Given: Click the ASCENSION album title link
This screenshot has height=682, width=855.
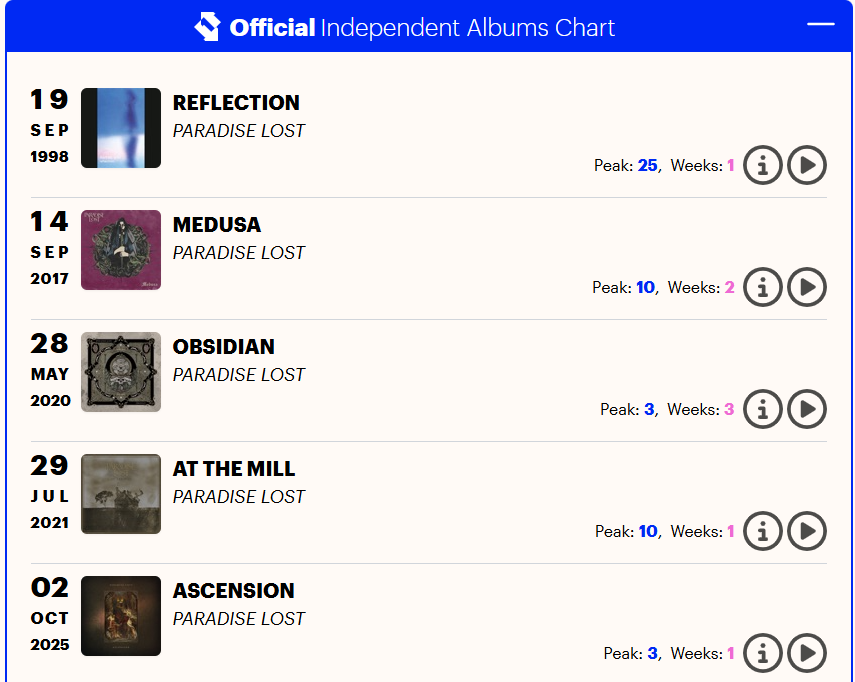Looking at the screenshot, I should tap(234, 591).
